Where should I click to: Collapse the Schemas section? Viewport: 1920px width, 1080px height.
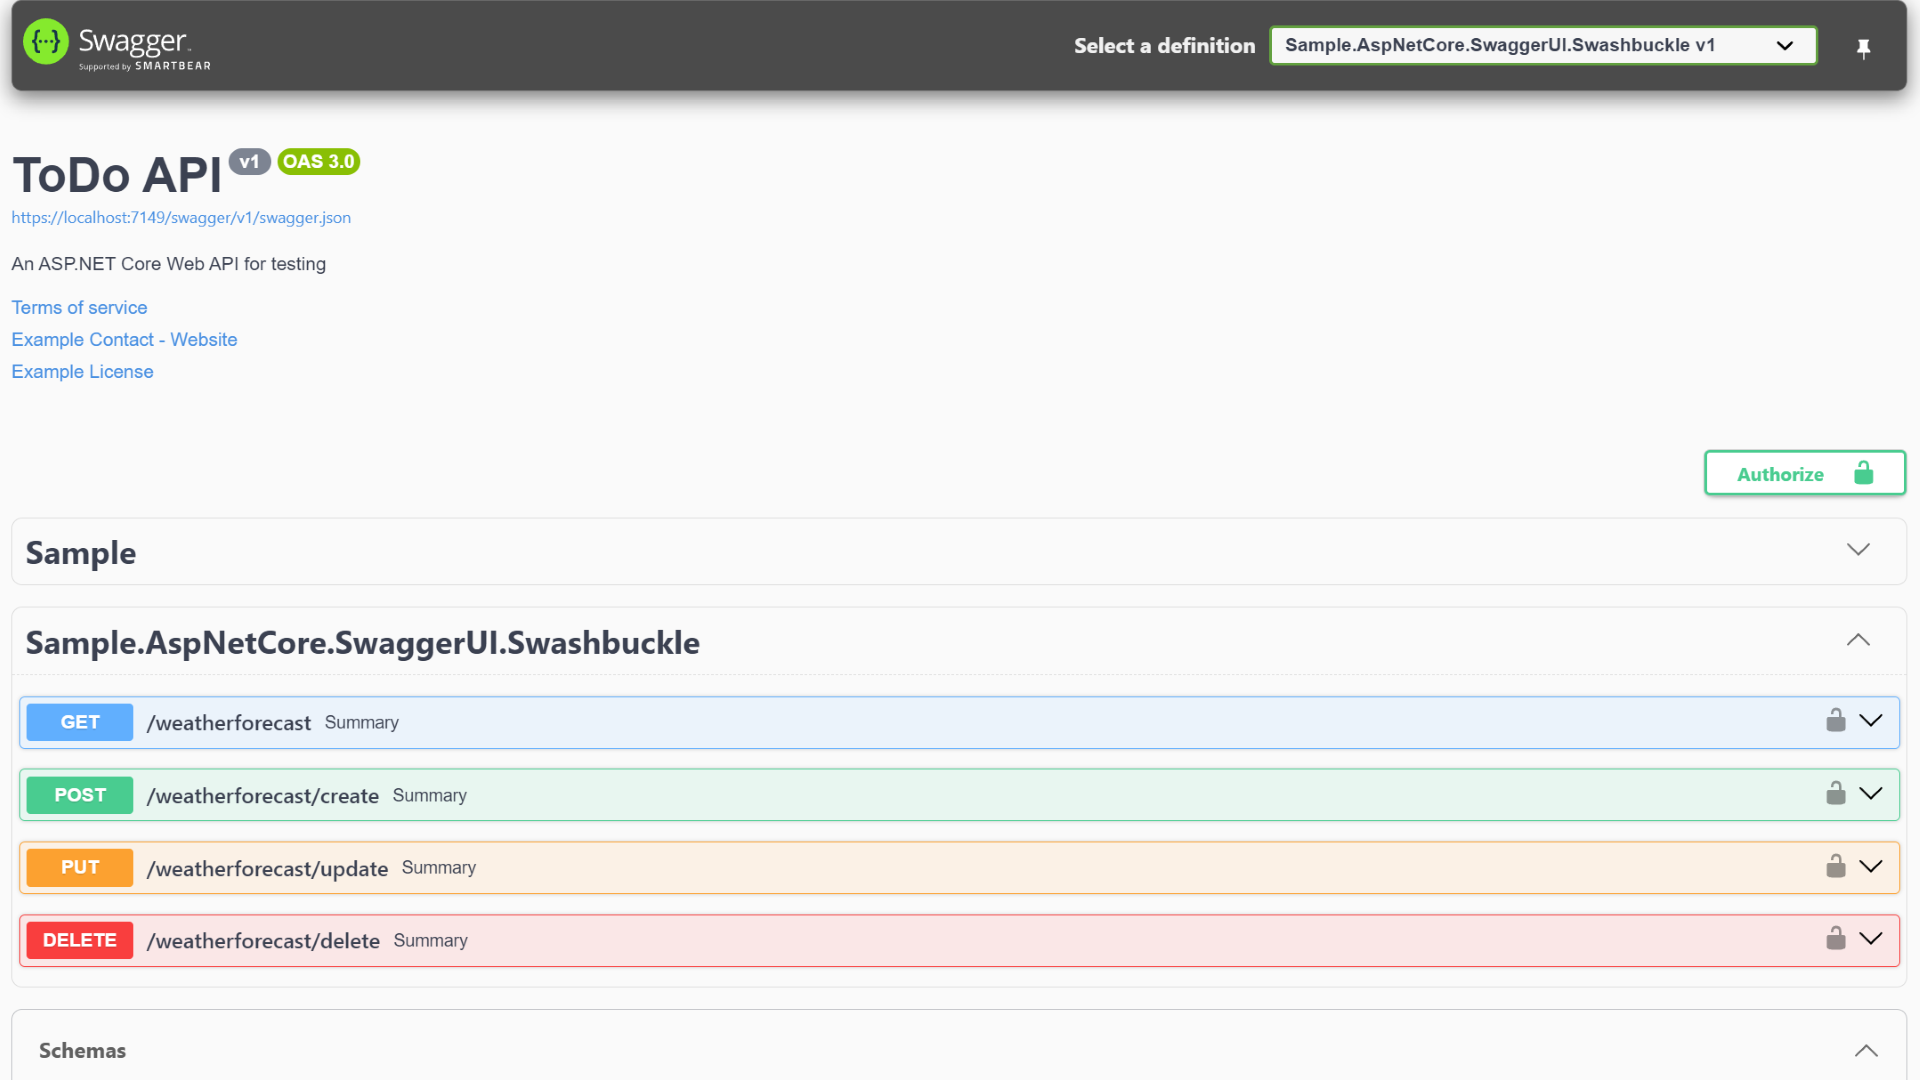(1865, 1050)
